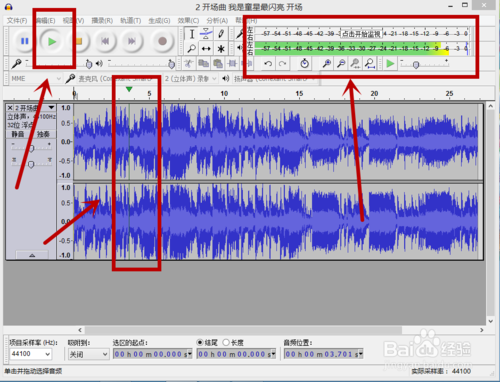This screenshot has width=500, height=382.
Task: Click the track pan slider
Action: tap(31, 164)
